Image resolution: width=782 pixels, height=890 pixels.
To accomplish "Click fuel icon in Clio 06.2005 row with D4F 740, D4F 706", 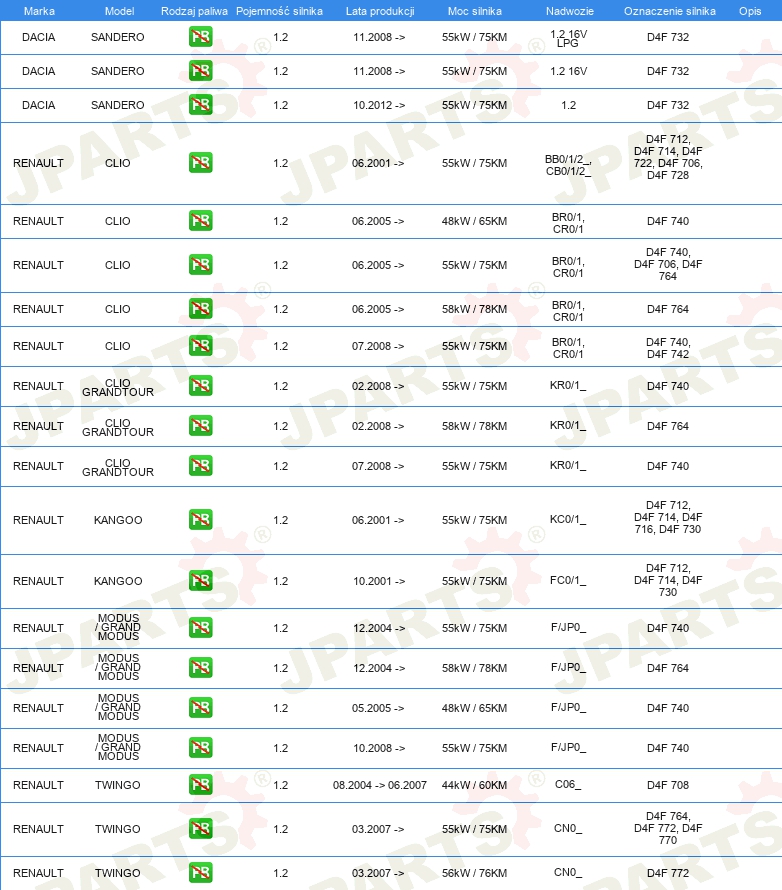I will pos(200,265).
